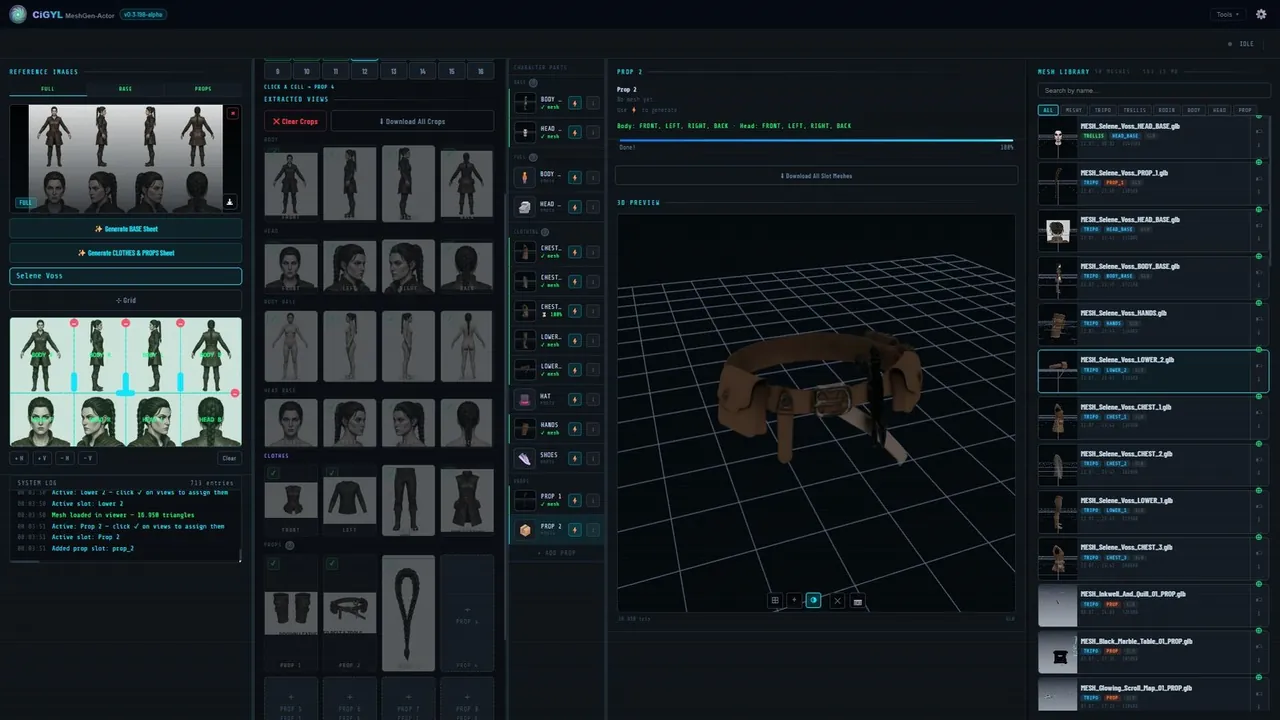Filter mesh library by PROP

(1245, 110)
